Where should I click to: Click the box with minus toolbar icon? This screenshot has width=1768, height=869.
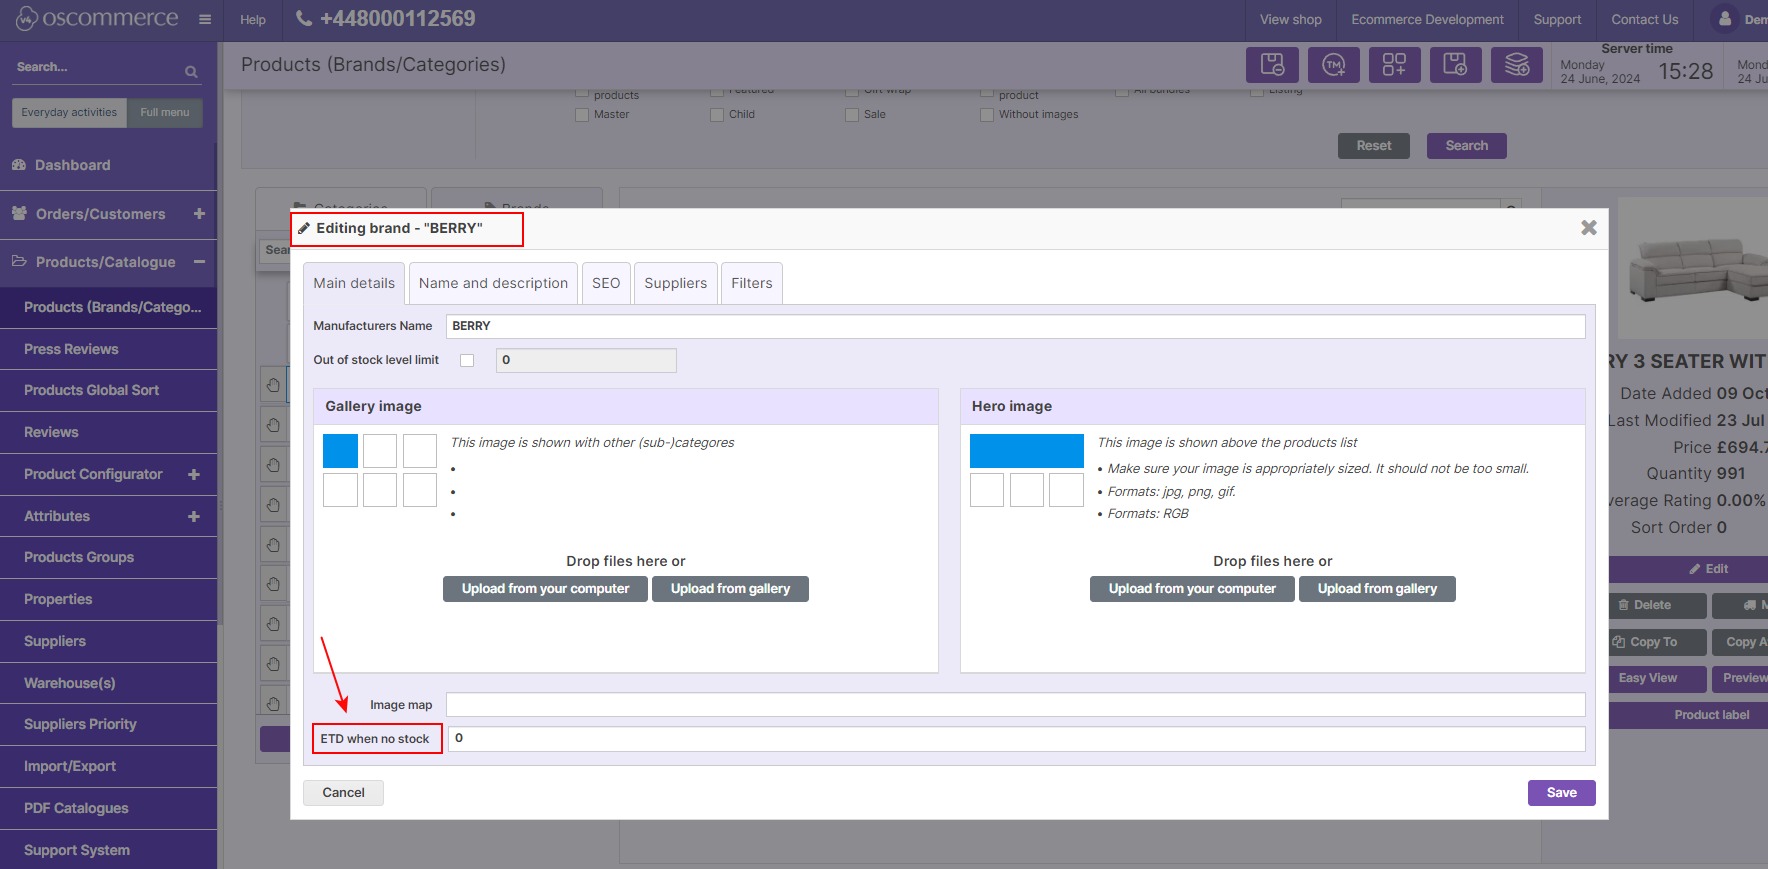coord(1272,65)
